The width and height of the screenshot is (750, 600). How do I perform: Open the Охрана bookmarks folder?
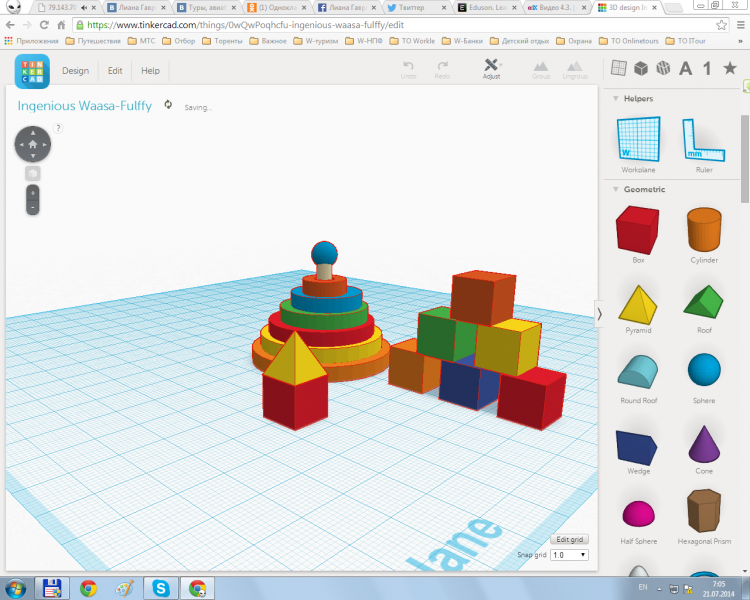574,41
